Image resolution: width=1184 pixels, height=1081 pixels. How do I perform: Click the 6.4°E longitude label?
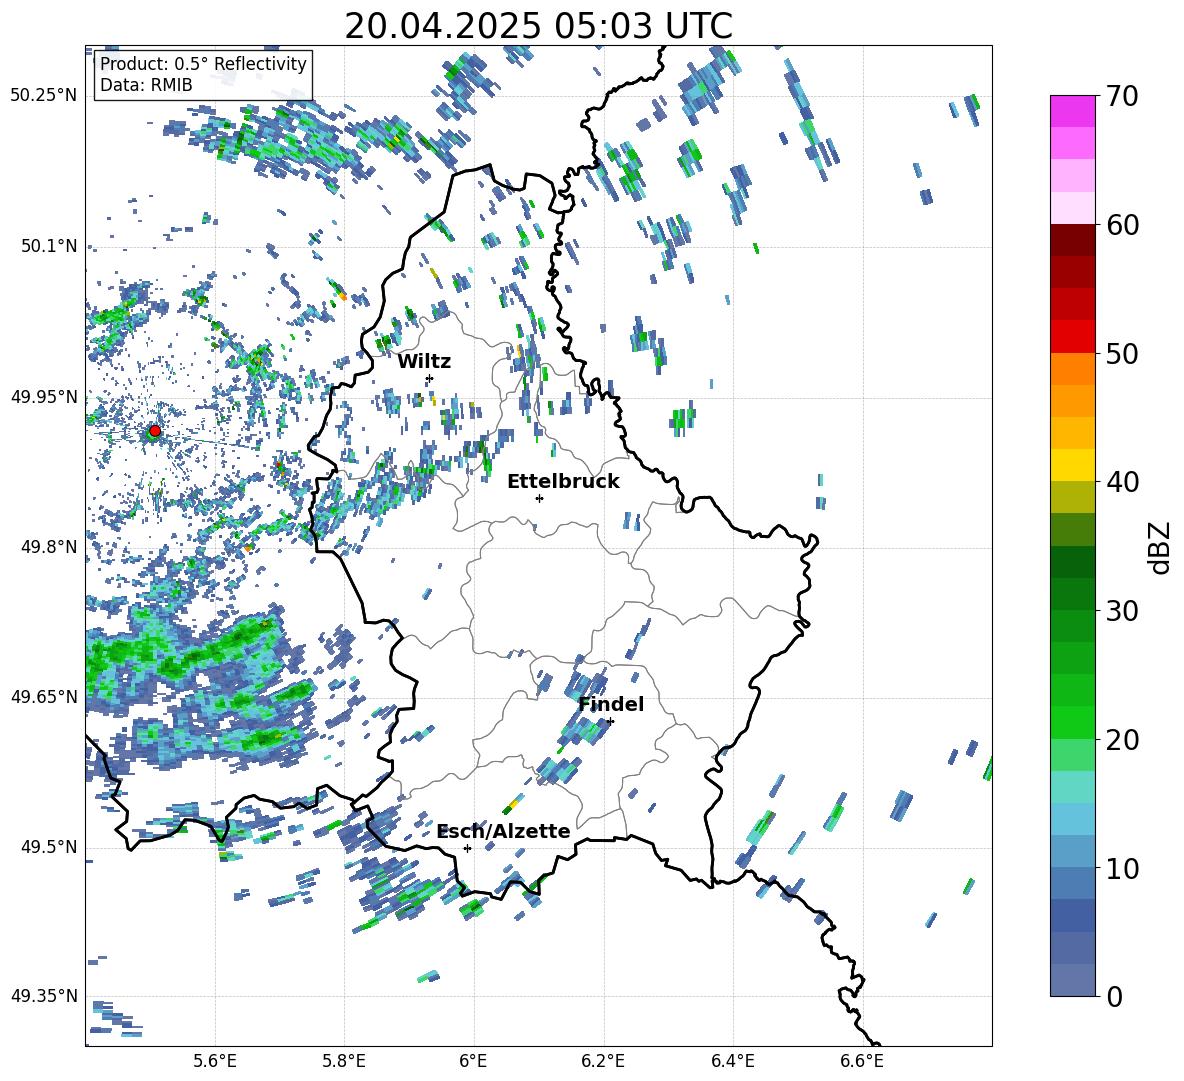[732, 1061]
